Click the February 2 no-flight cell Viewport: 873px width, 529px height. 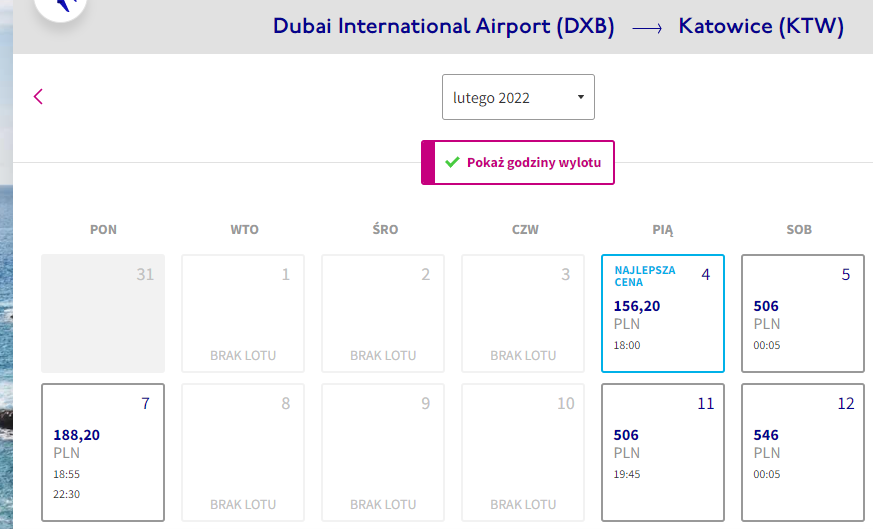coord(383,314)
